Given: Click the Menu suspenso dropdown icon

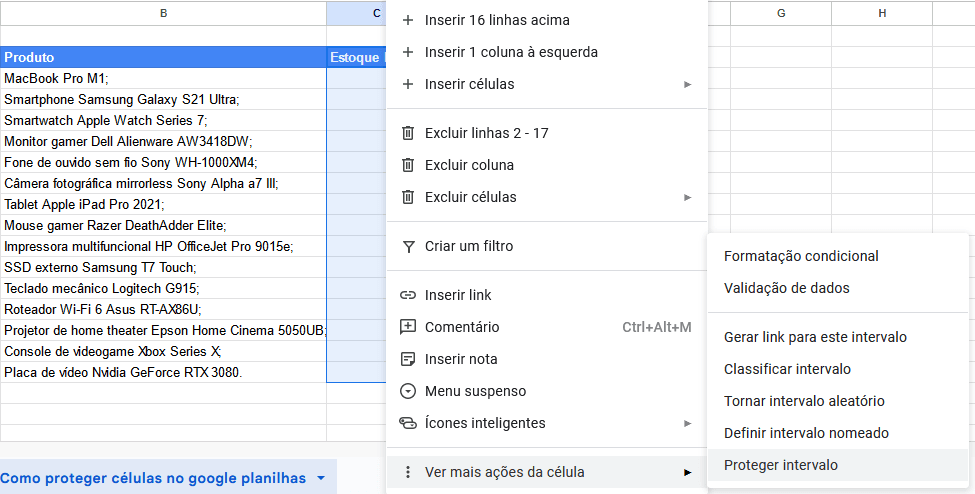Looking at the screenshot, I should coord(407,391).
